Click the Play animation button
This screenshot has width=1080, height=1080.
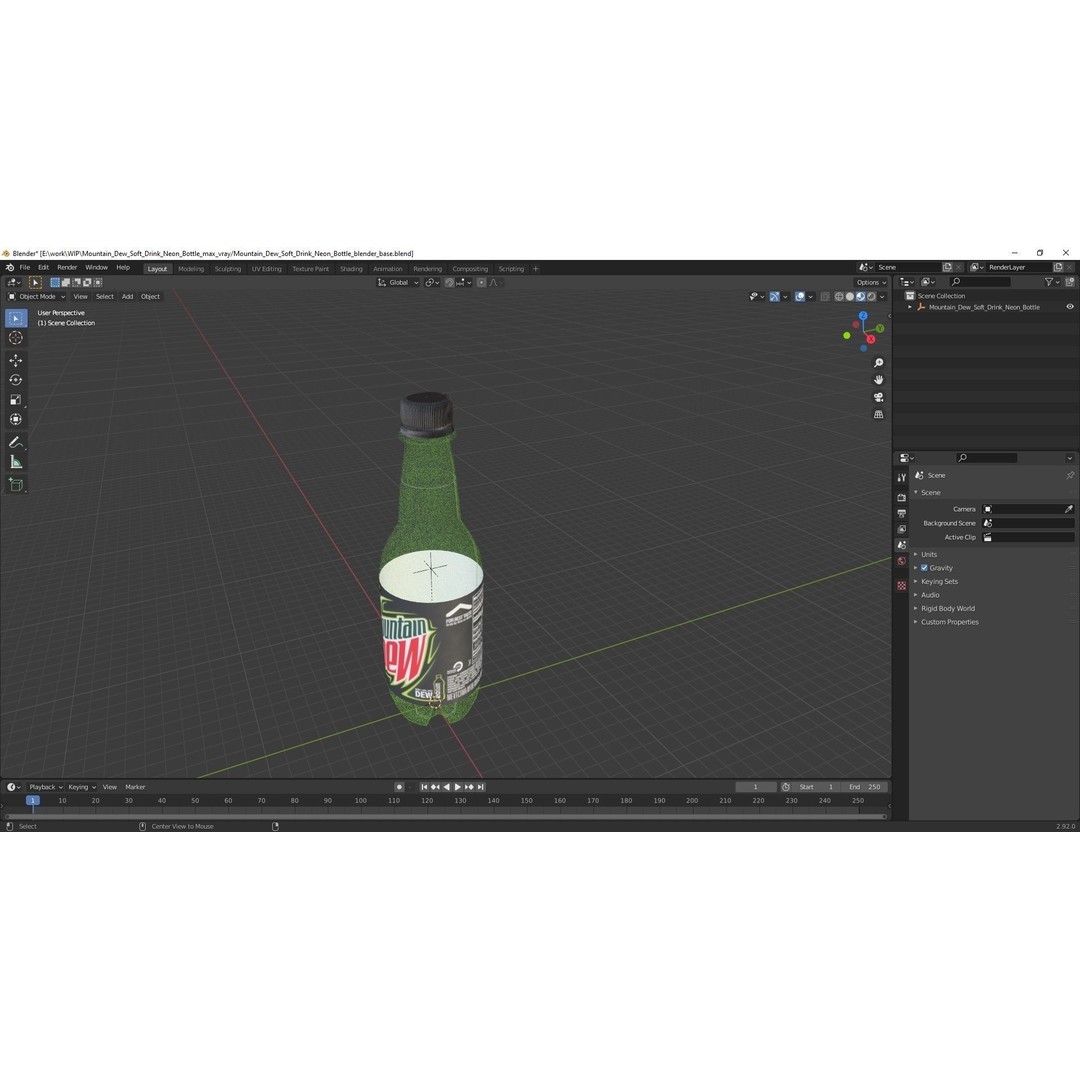pos(458,787)
